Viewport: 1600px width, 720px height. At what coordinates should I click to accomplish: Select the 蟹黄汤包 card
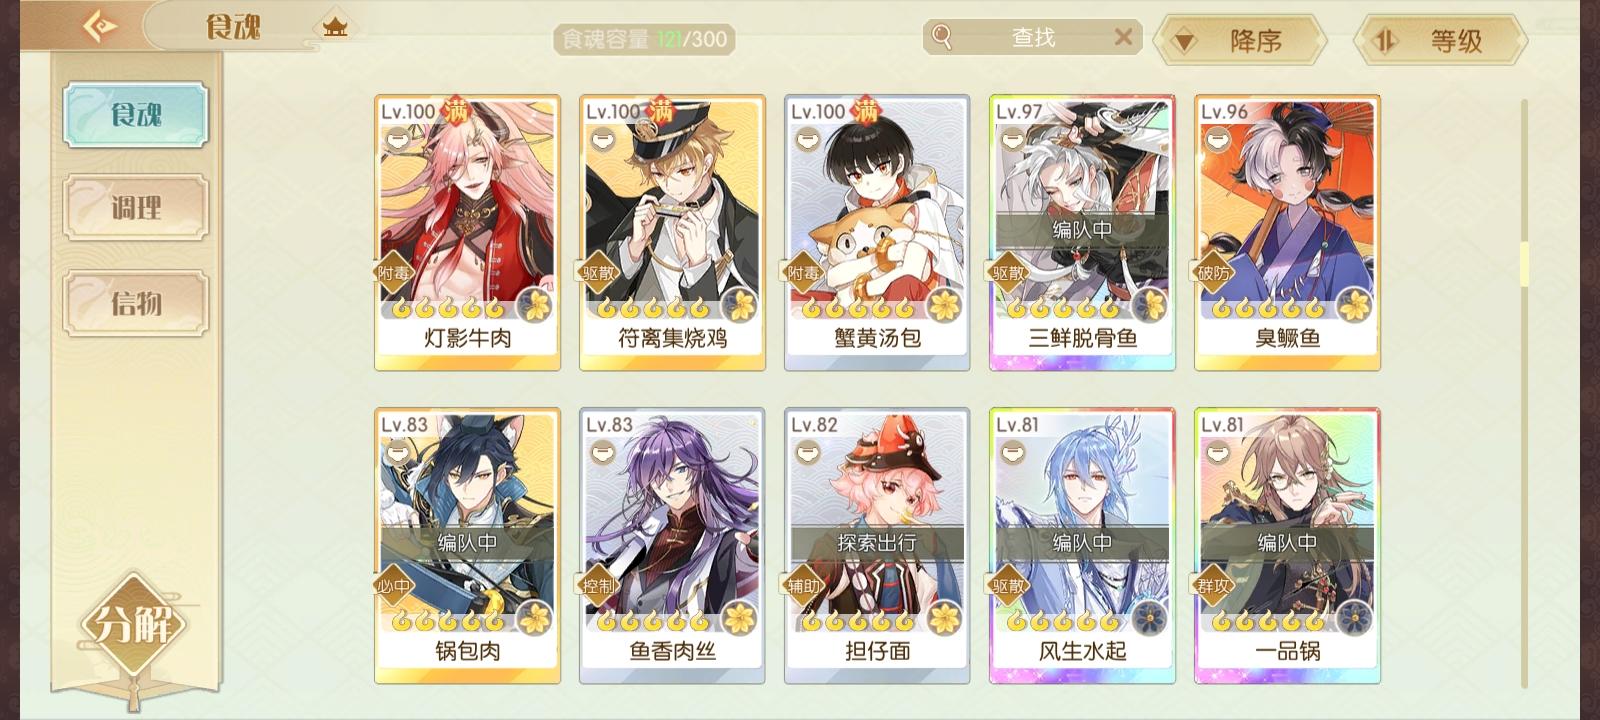[x=877, y=233]
